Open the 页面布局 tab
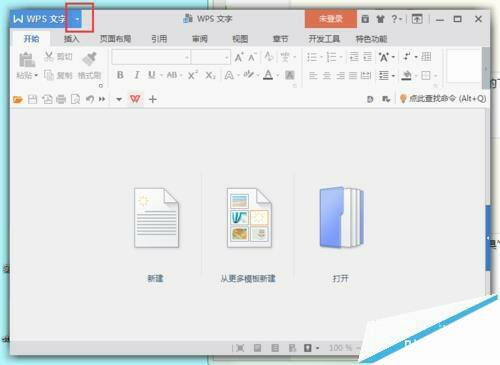500x365 pixels. (115, 39)
